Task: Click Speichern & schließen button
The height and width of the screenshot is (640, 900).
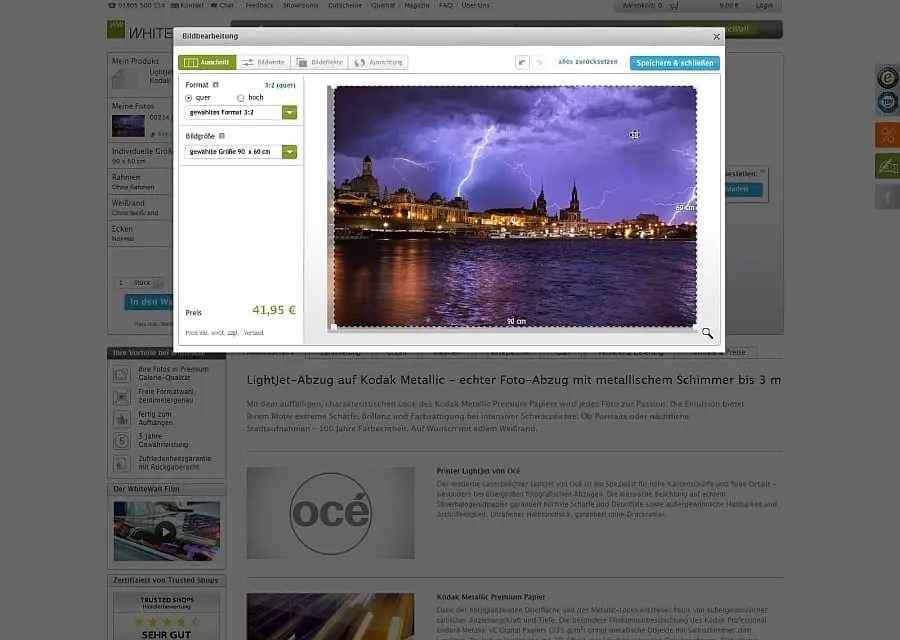Action: 674,63
